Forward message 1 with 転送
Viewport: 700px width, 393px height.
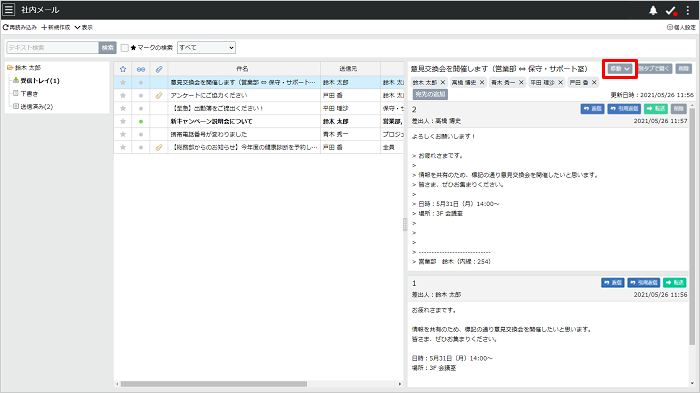675,283
